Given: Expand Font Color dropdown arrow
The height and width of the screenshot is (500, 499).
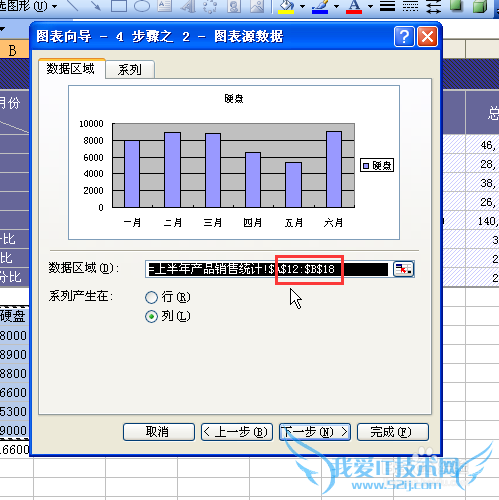Looking at the screenshot, I should pyautogui.click(x=370, y=6).
